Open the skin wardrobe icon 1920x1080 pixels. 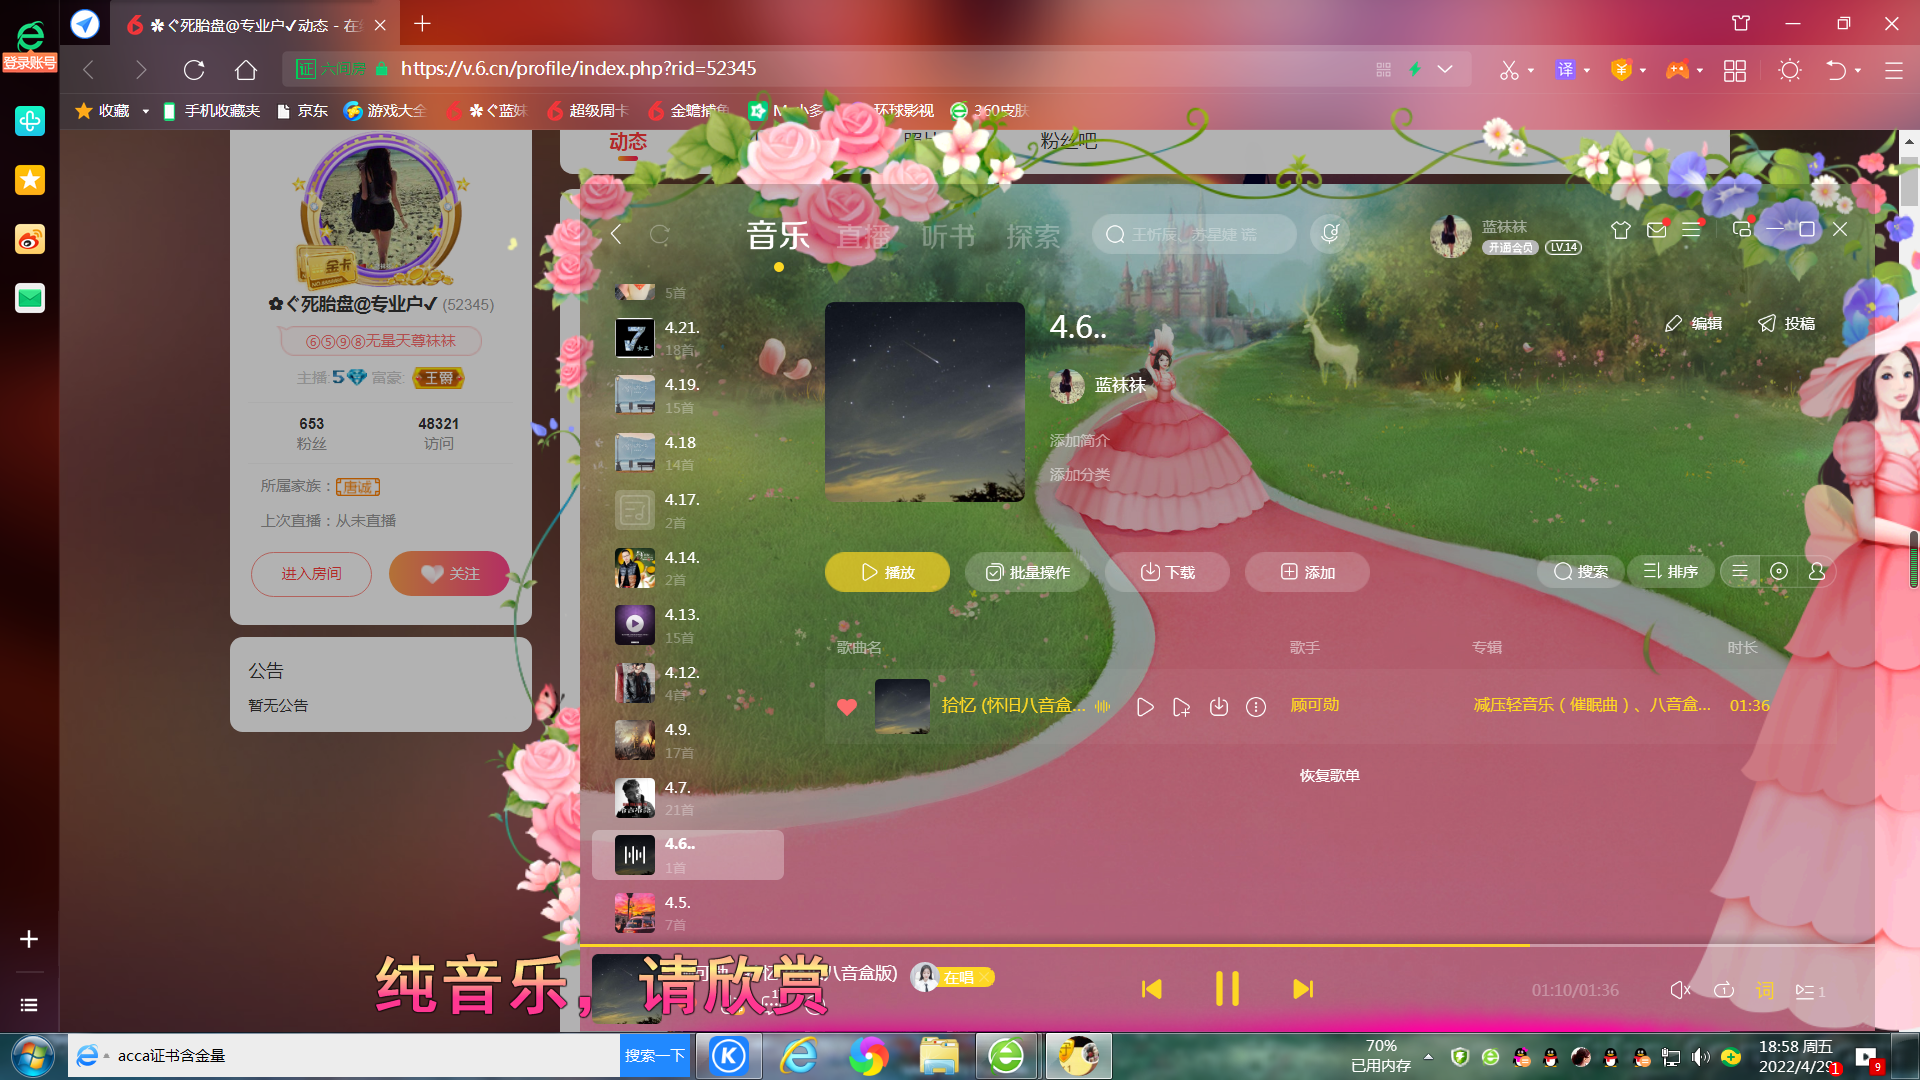1621,229
